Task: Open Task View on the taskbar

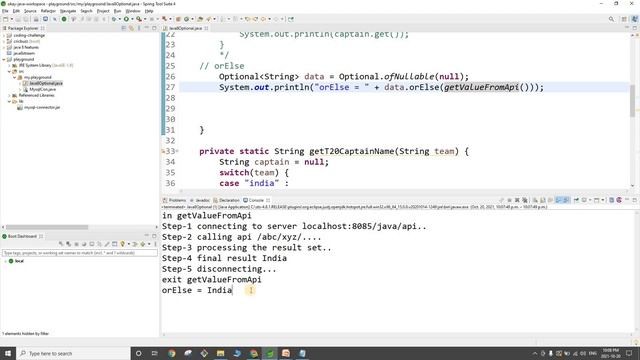Action: coord(155,353)
